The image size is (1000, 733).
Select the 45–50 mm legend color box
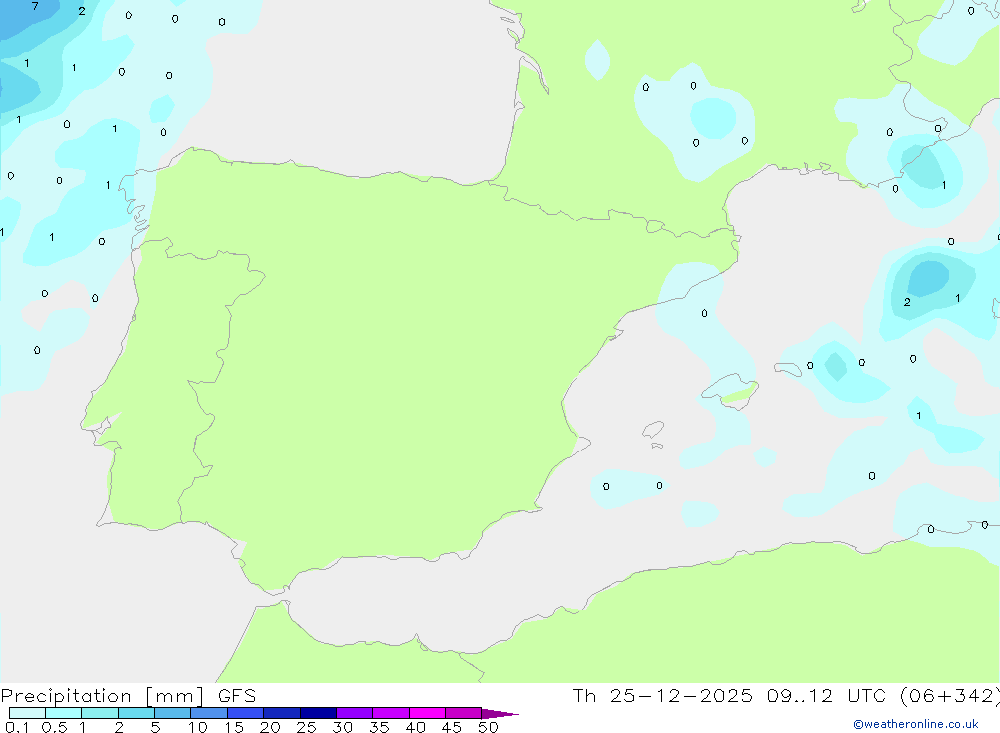pos(464,713)
